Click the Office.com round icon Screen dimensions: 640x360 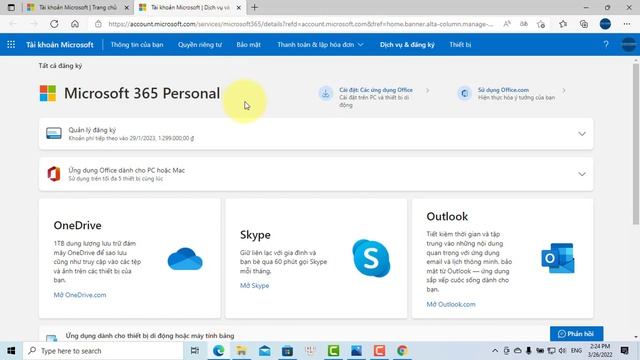click(x=464, y=93)
